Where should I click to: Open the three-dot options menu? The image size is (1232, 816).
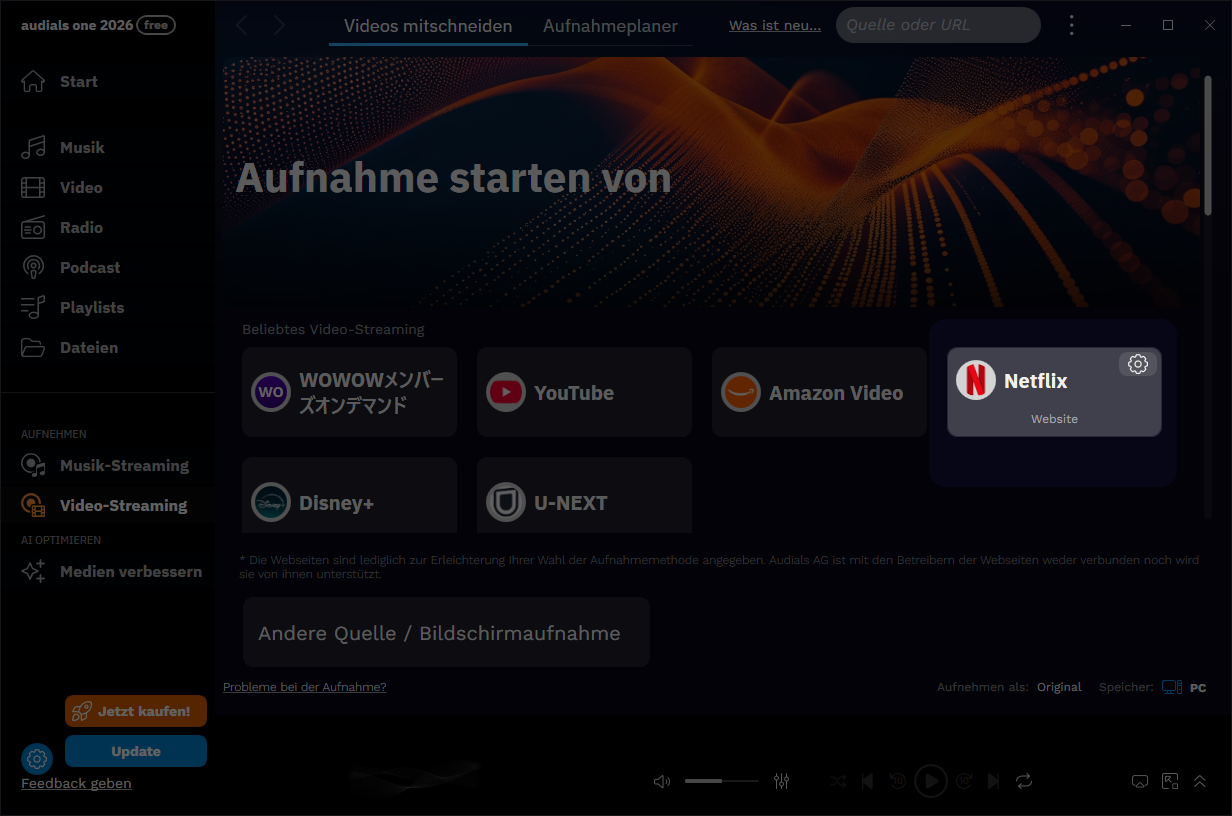pyautogui.click(x=1072, y=25)
